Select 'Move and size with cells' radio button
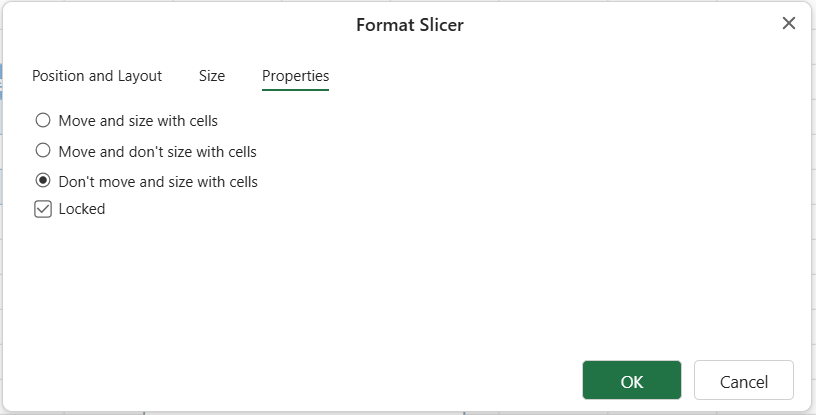 43,120
